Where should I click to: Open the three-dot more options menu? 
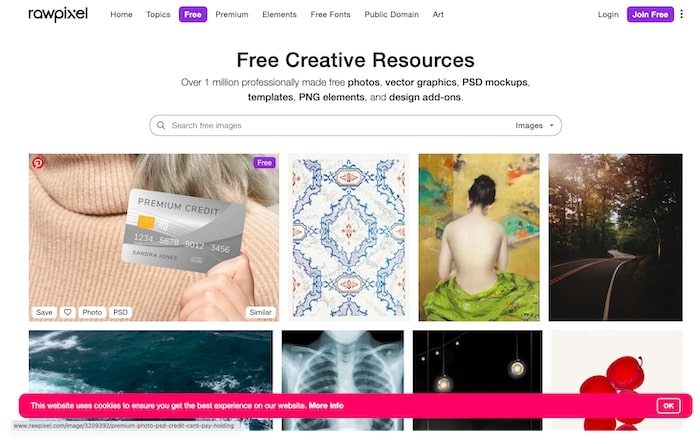coord(681,14)
